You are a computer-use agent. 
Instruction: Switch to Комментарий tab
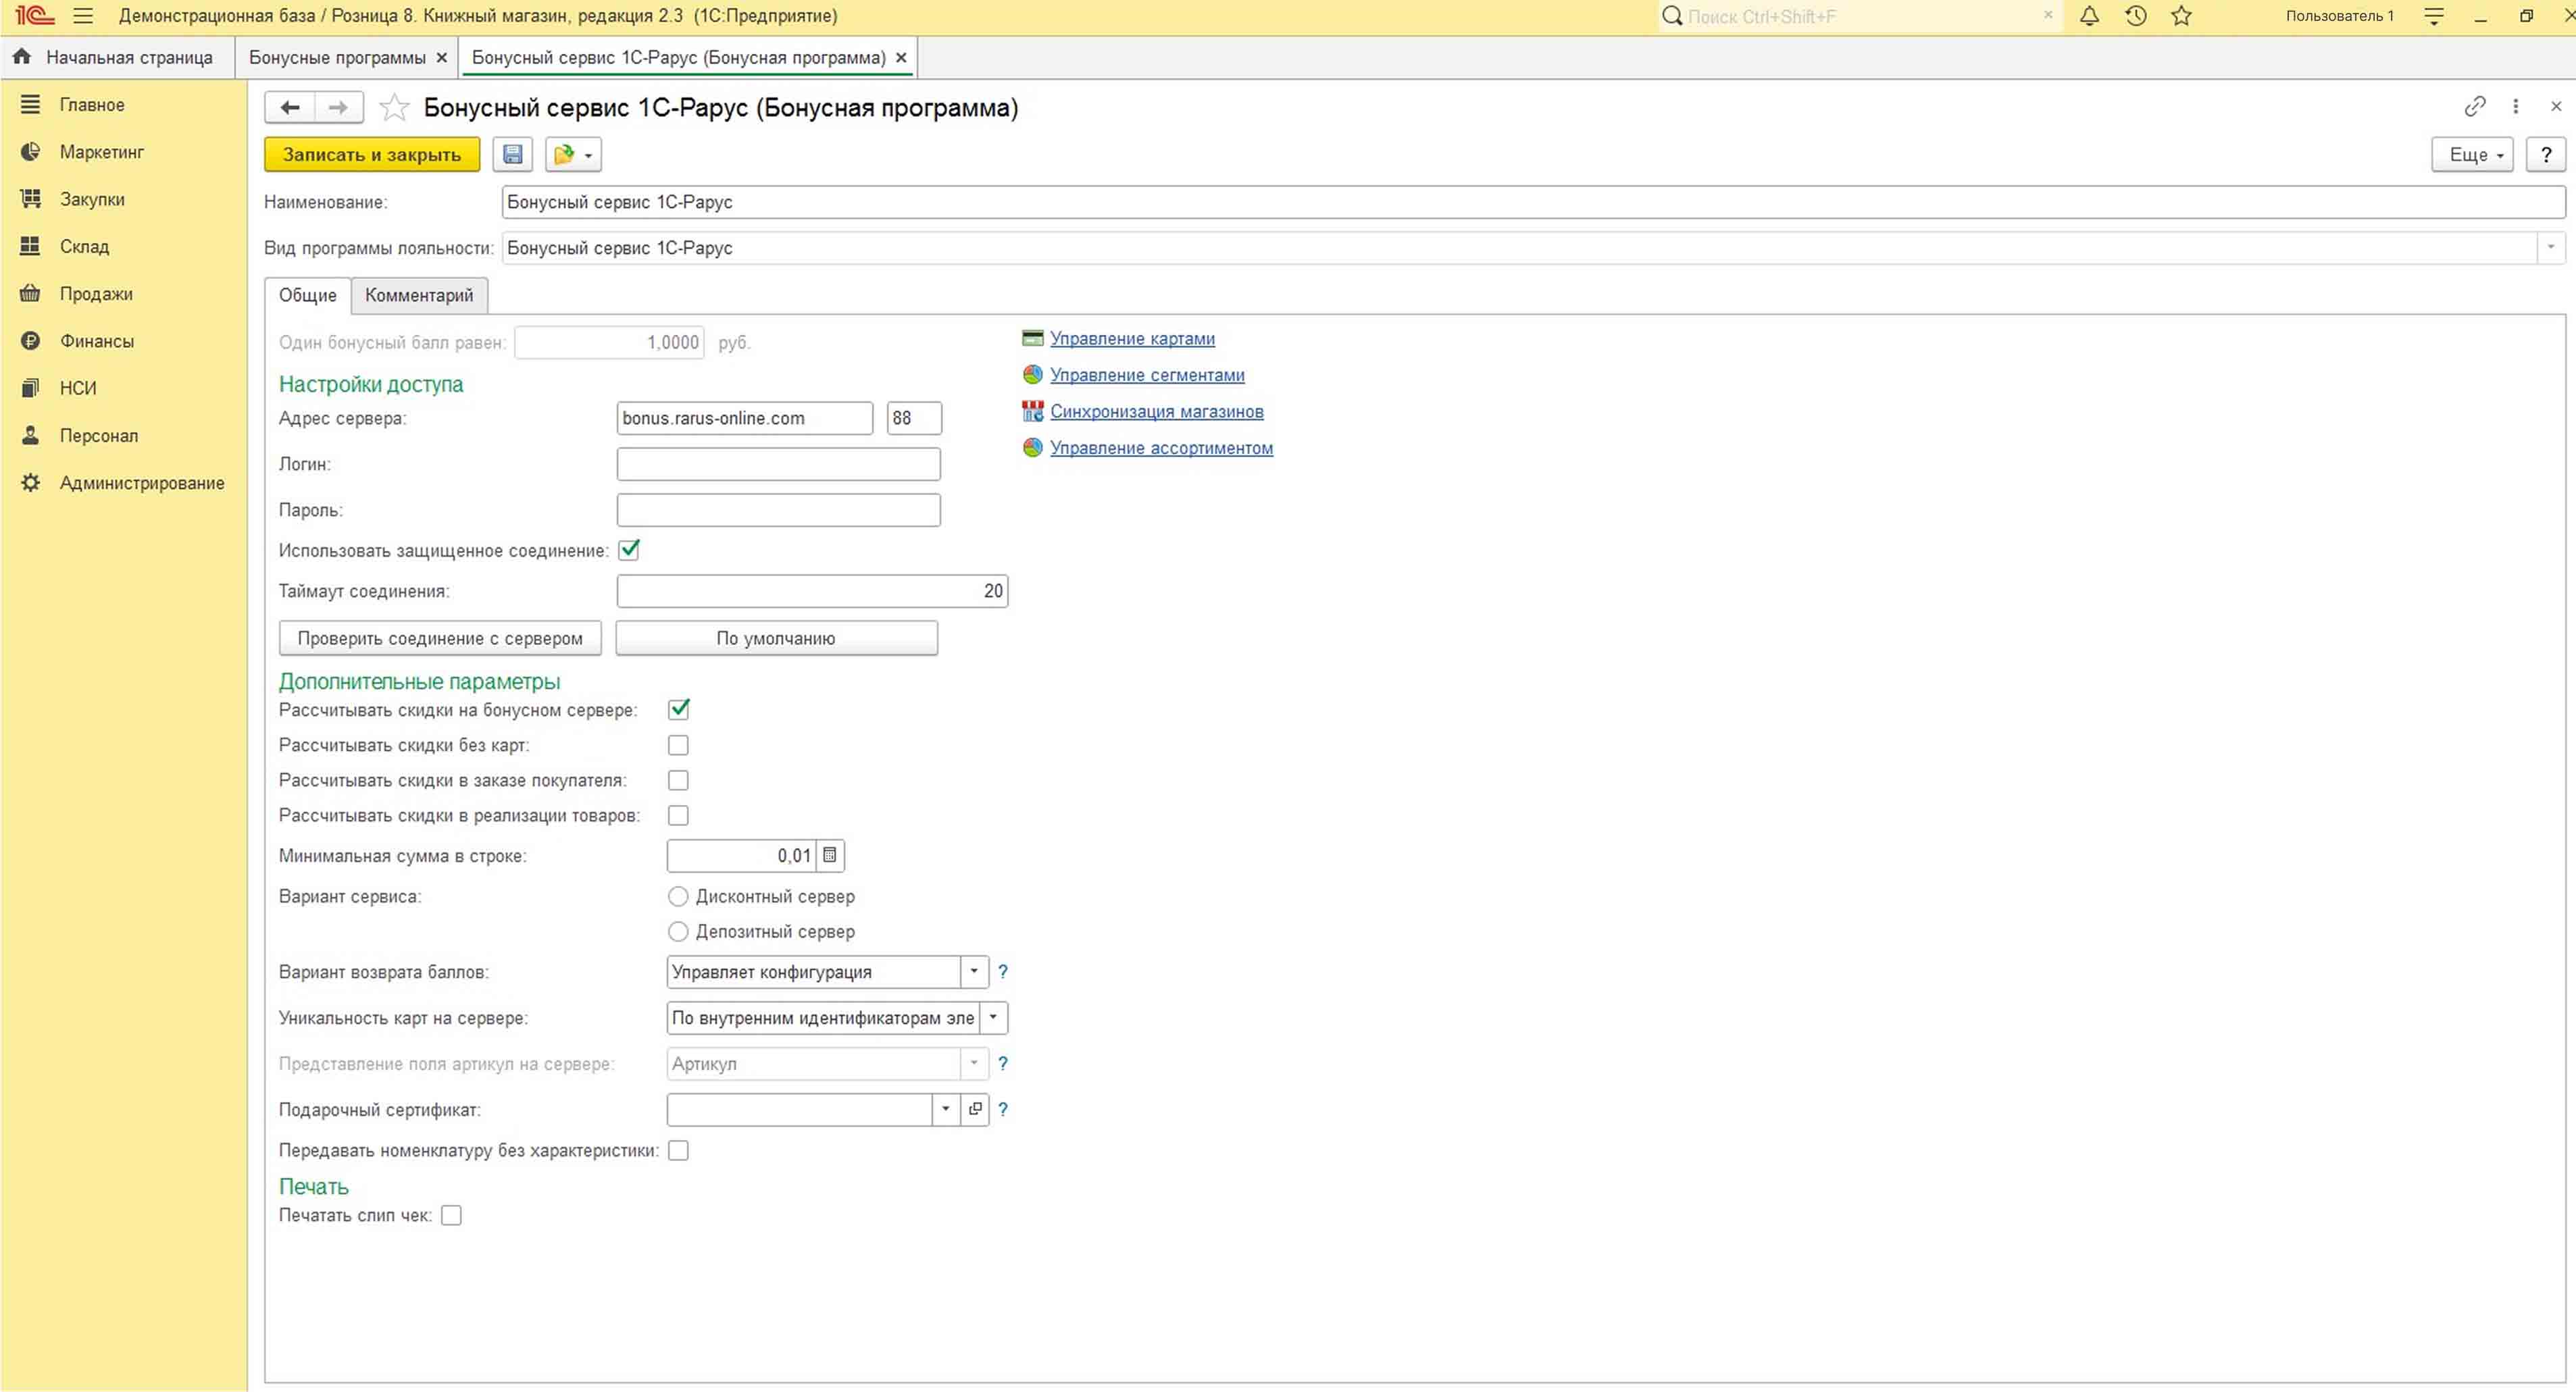(x=419, y=295)
